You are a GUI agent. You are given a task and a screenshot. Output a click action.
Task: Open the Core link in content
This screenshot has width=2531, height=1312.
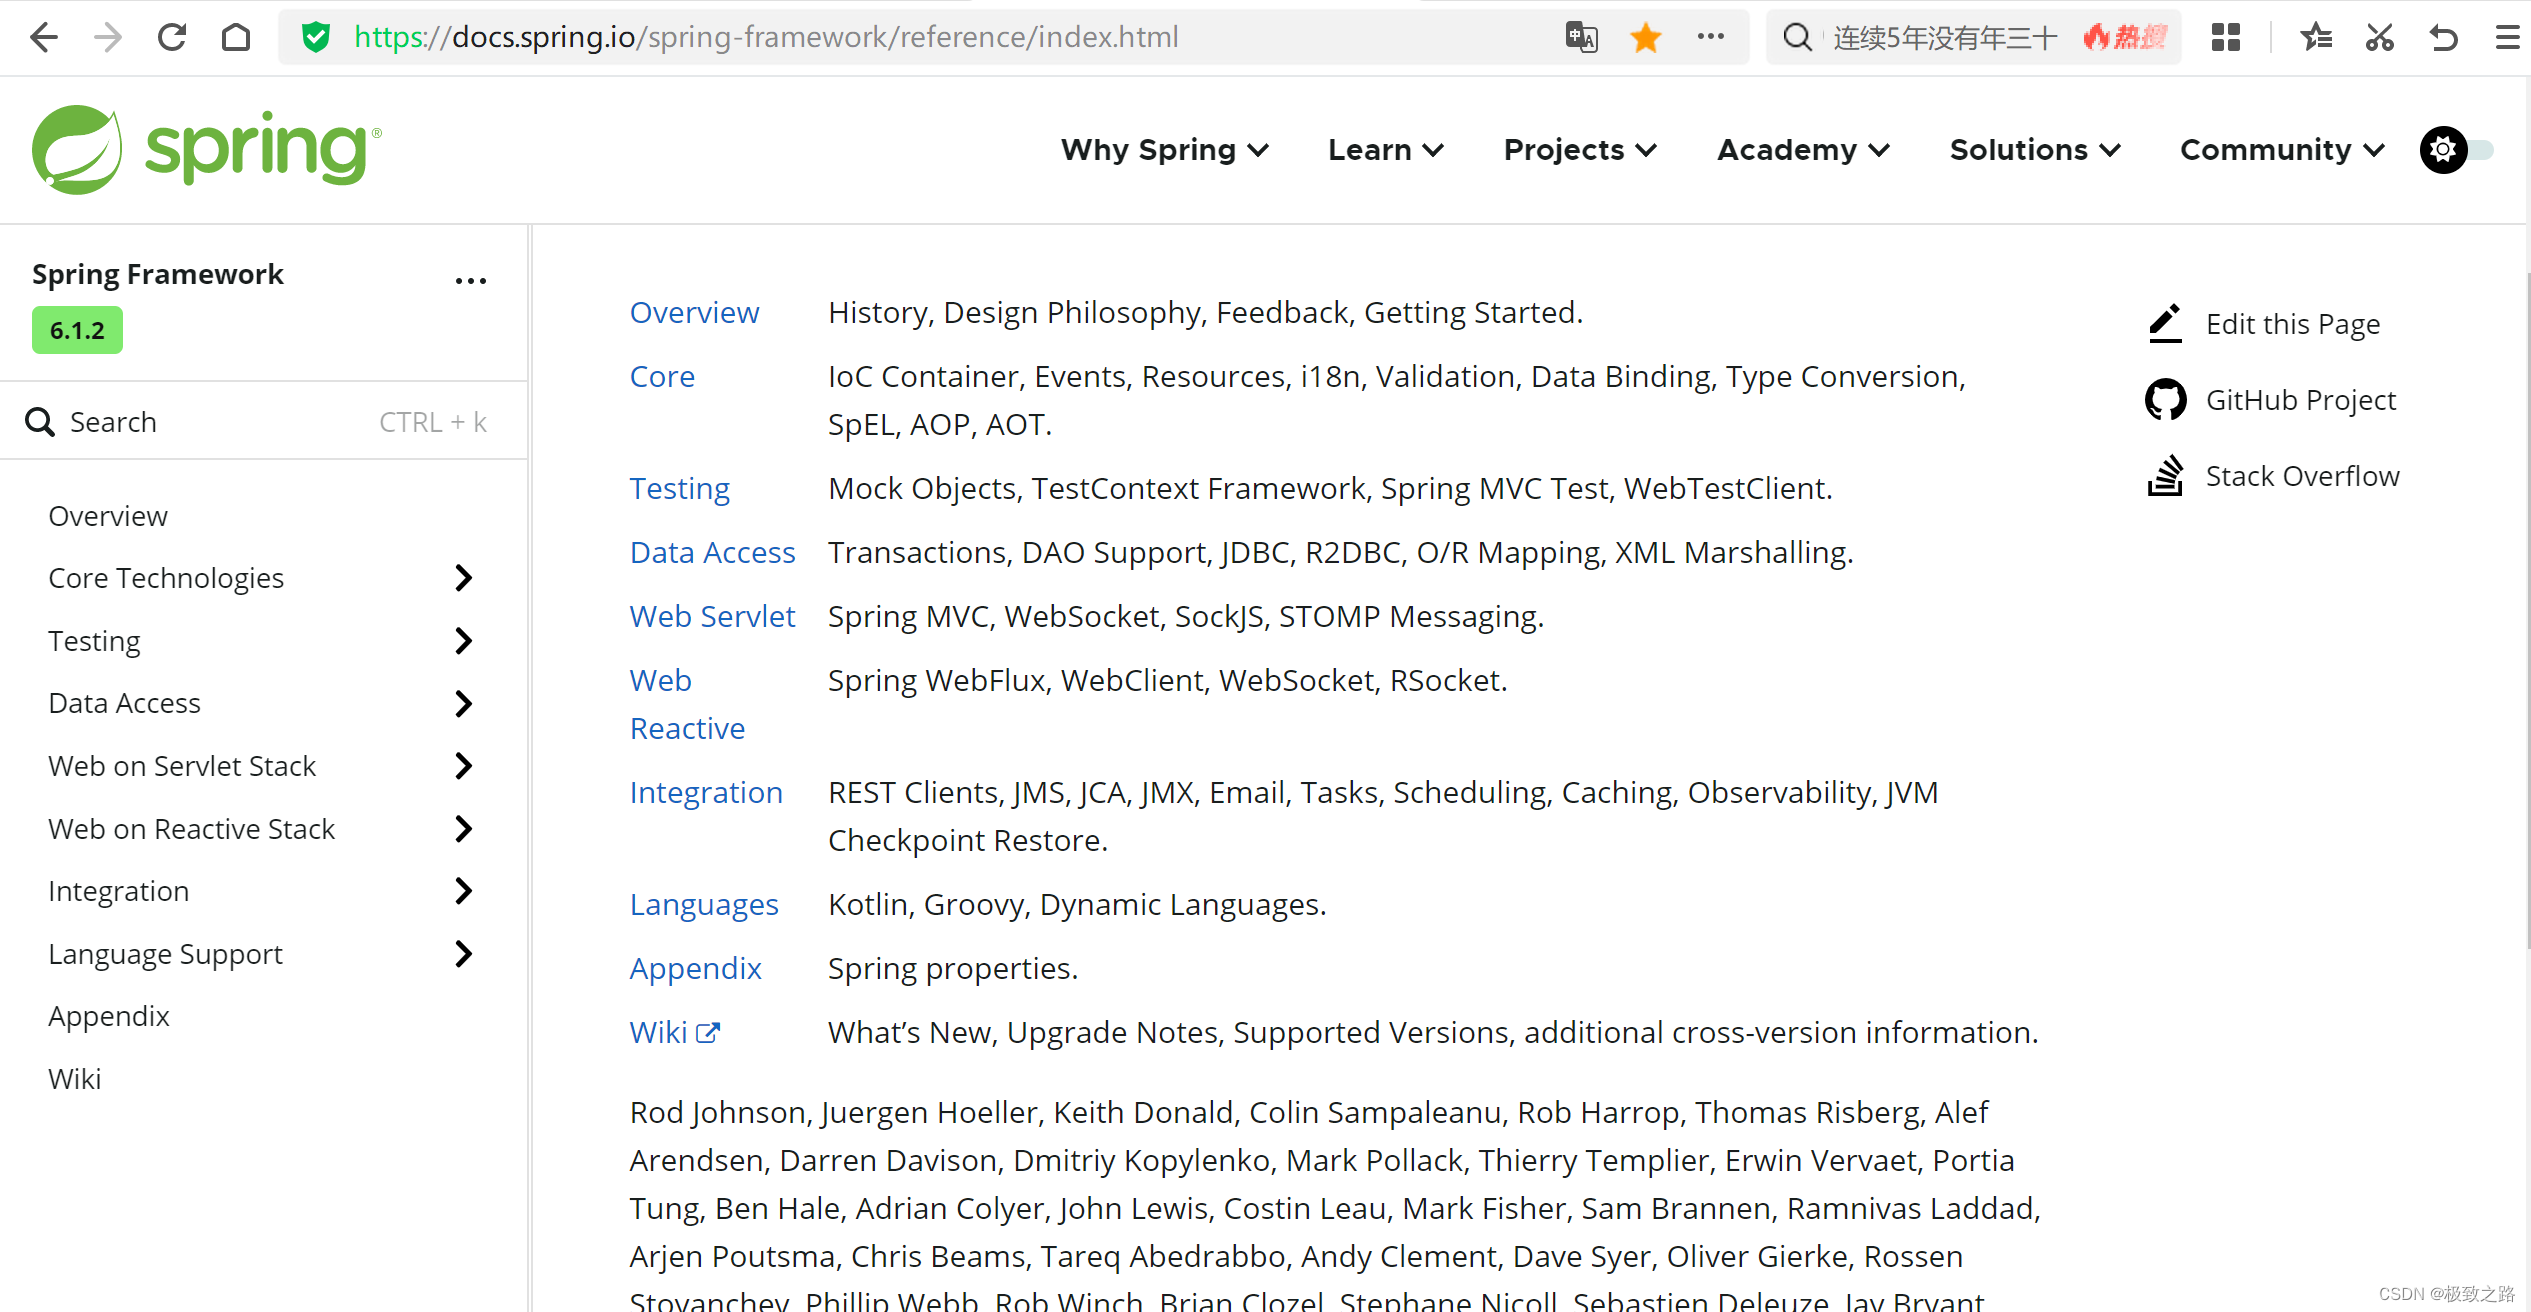[x=662, y=377]
